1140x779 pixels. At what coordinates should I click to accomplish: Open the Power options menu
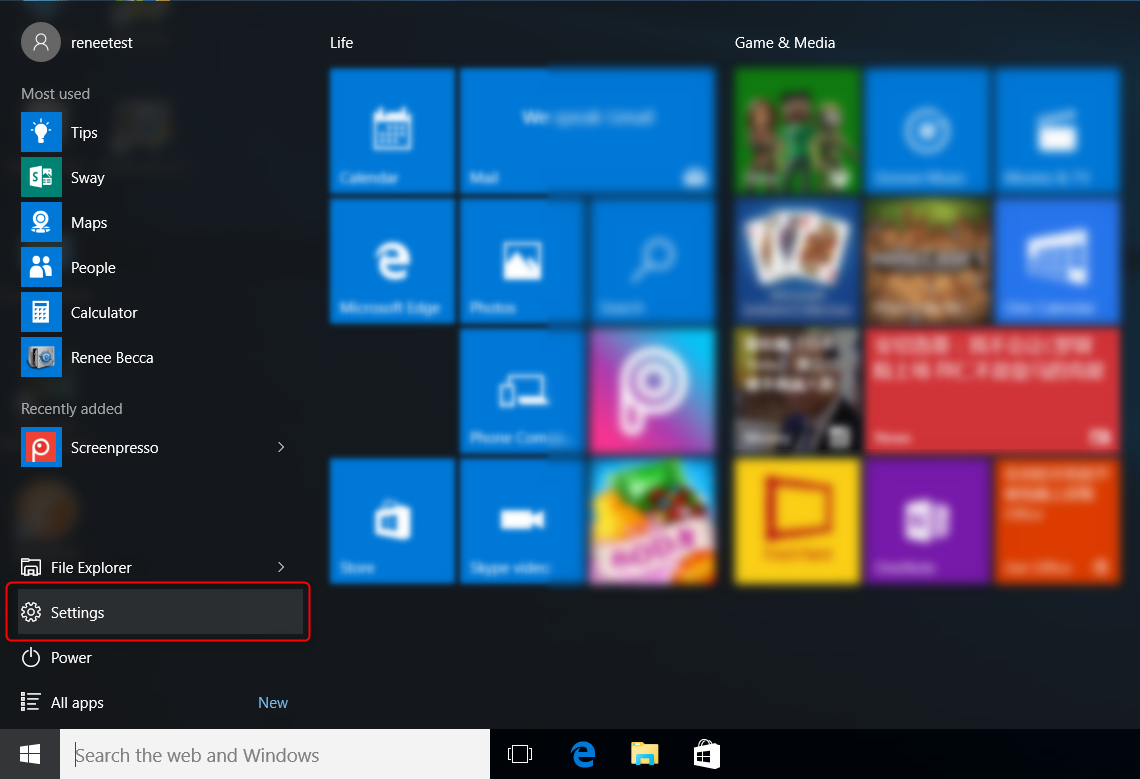tap(70, 657)
